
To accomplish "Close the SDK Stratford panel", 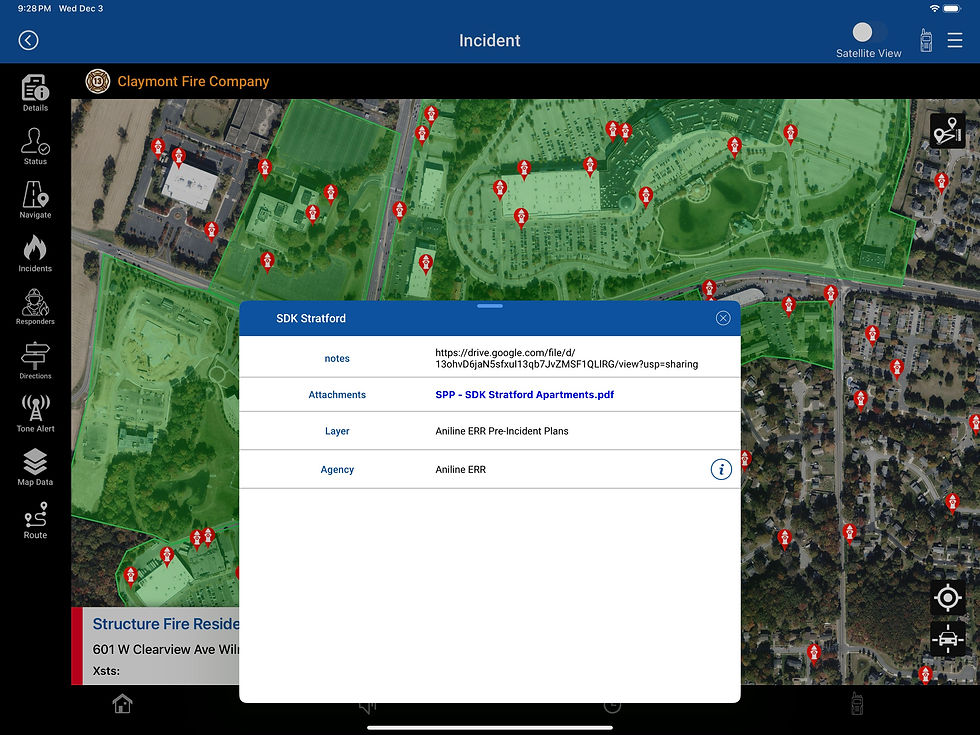I will tap(722, 318).
